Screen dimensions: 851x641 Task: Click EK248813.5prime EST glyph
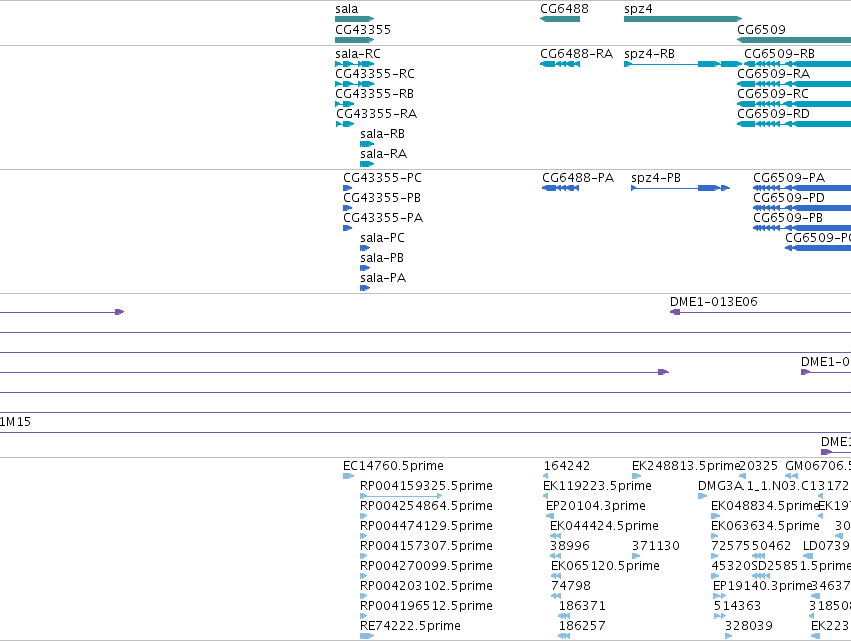coord(637,477)
